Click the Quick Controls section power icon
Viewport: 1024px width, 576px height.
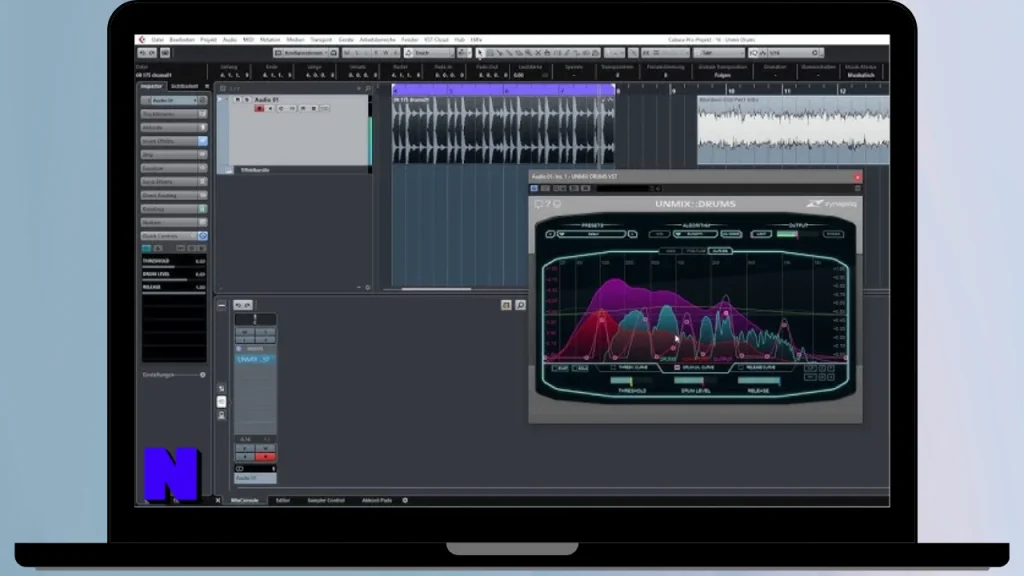tap(202, 236)
